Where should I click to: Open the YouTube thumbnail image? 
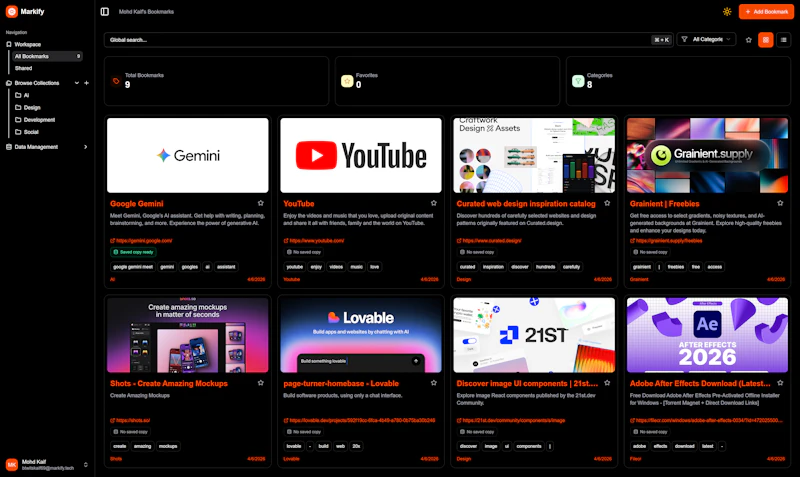pos(361,156)
